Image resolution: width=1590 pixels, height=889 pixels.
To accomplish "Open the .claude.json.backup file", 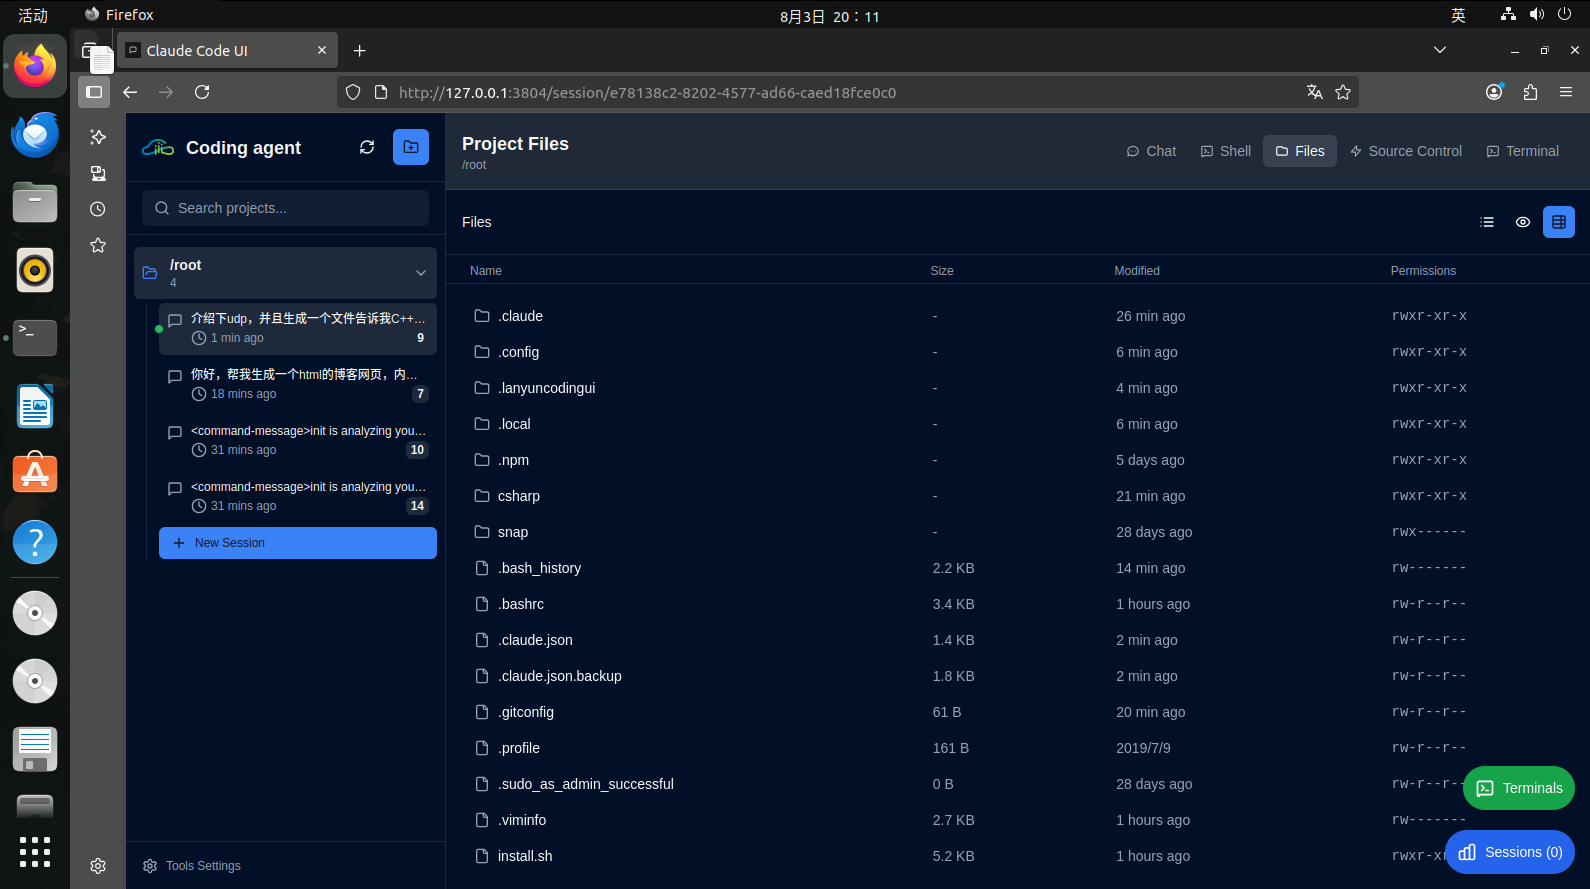I will (559, 676).
